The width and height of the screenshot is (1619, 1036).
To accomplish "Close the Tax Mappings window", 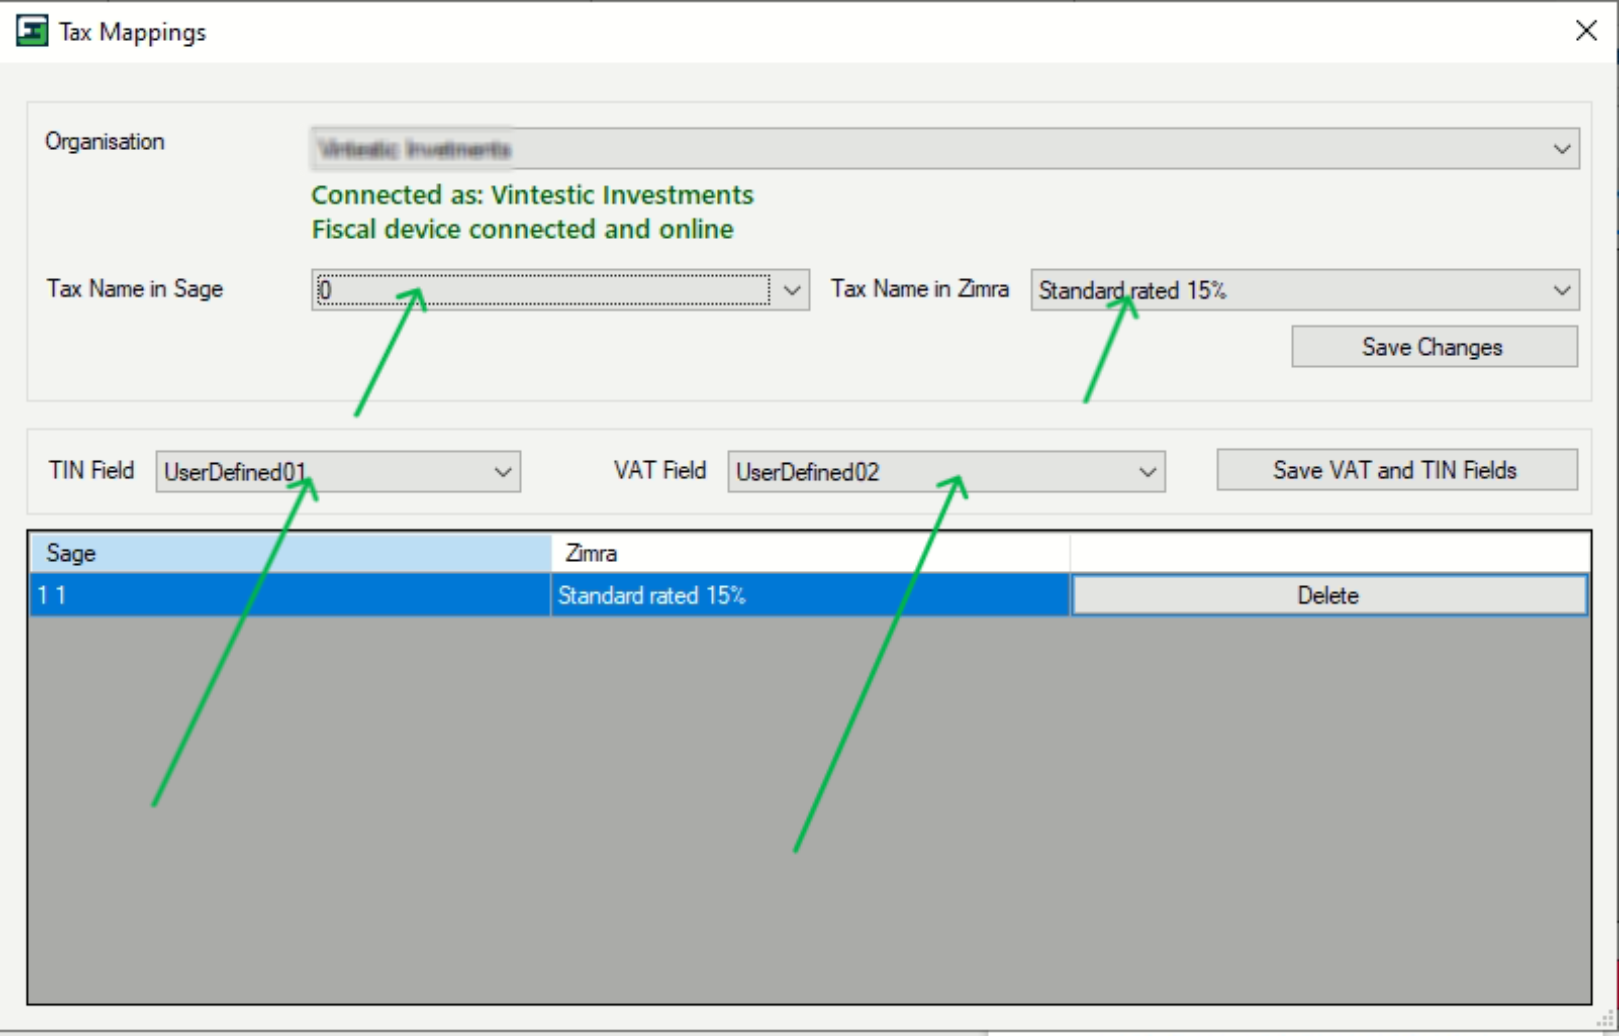I will pos(1586,31).
